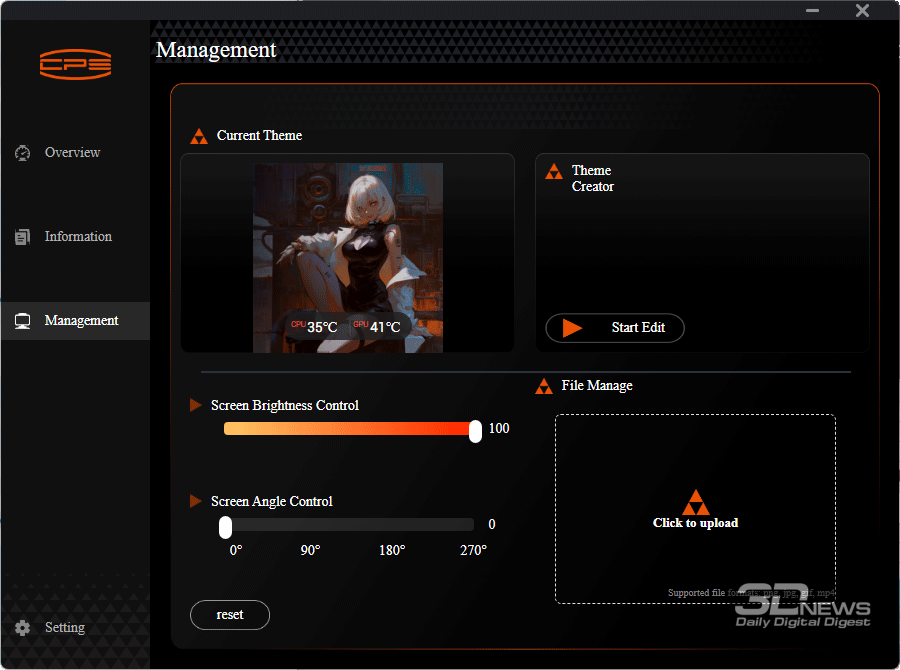
Task: Click the 0° angle label
Action: click(236, 550)
